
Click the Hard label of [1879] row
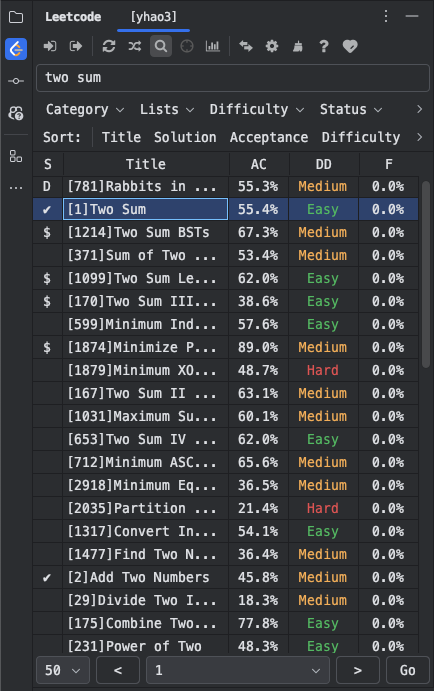click(323, 370)
